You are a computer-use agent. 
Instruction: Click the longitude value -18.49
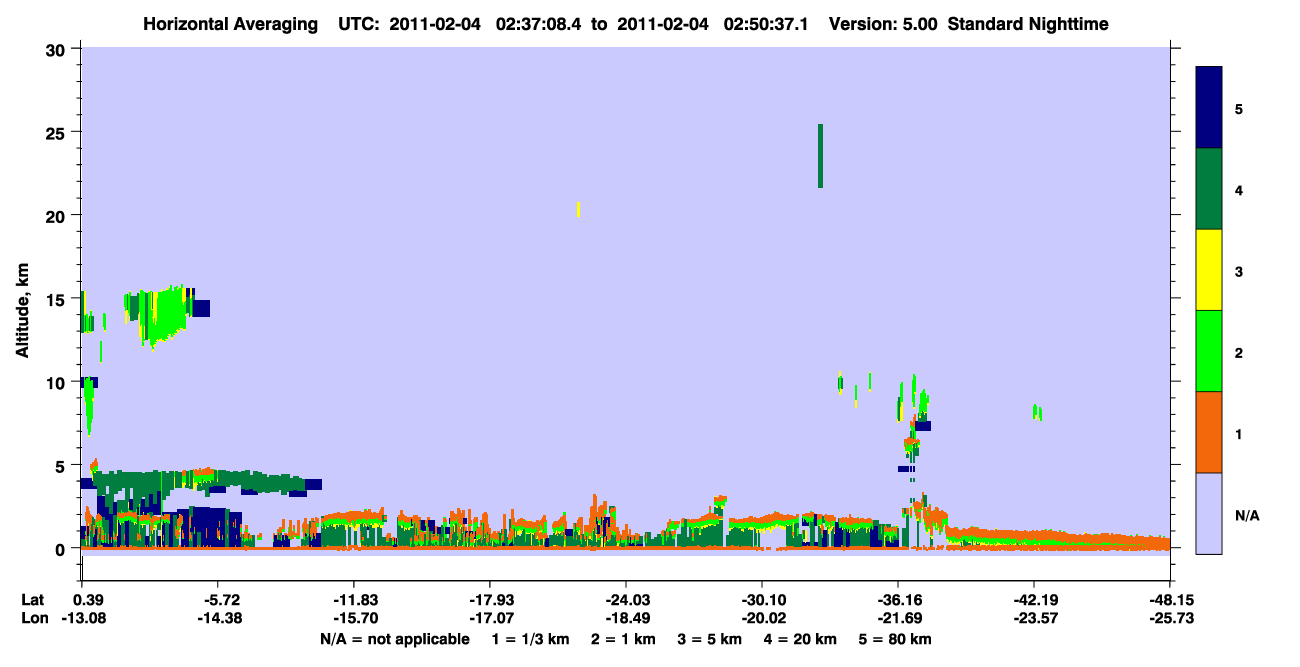click(x=625, y=618)
